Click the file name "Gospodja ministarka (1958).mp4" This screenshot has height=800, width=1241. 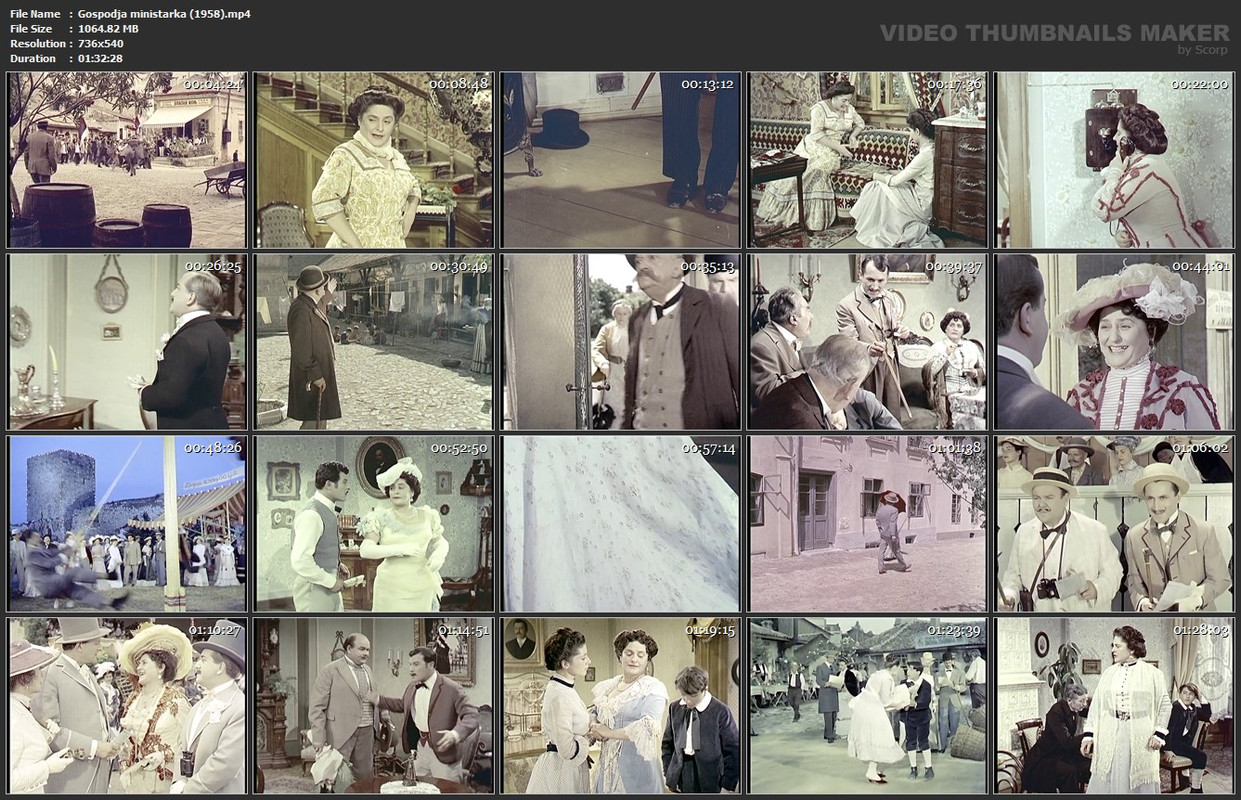coord(164,14)
